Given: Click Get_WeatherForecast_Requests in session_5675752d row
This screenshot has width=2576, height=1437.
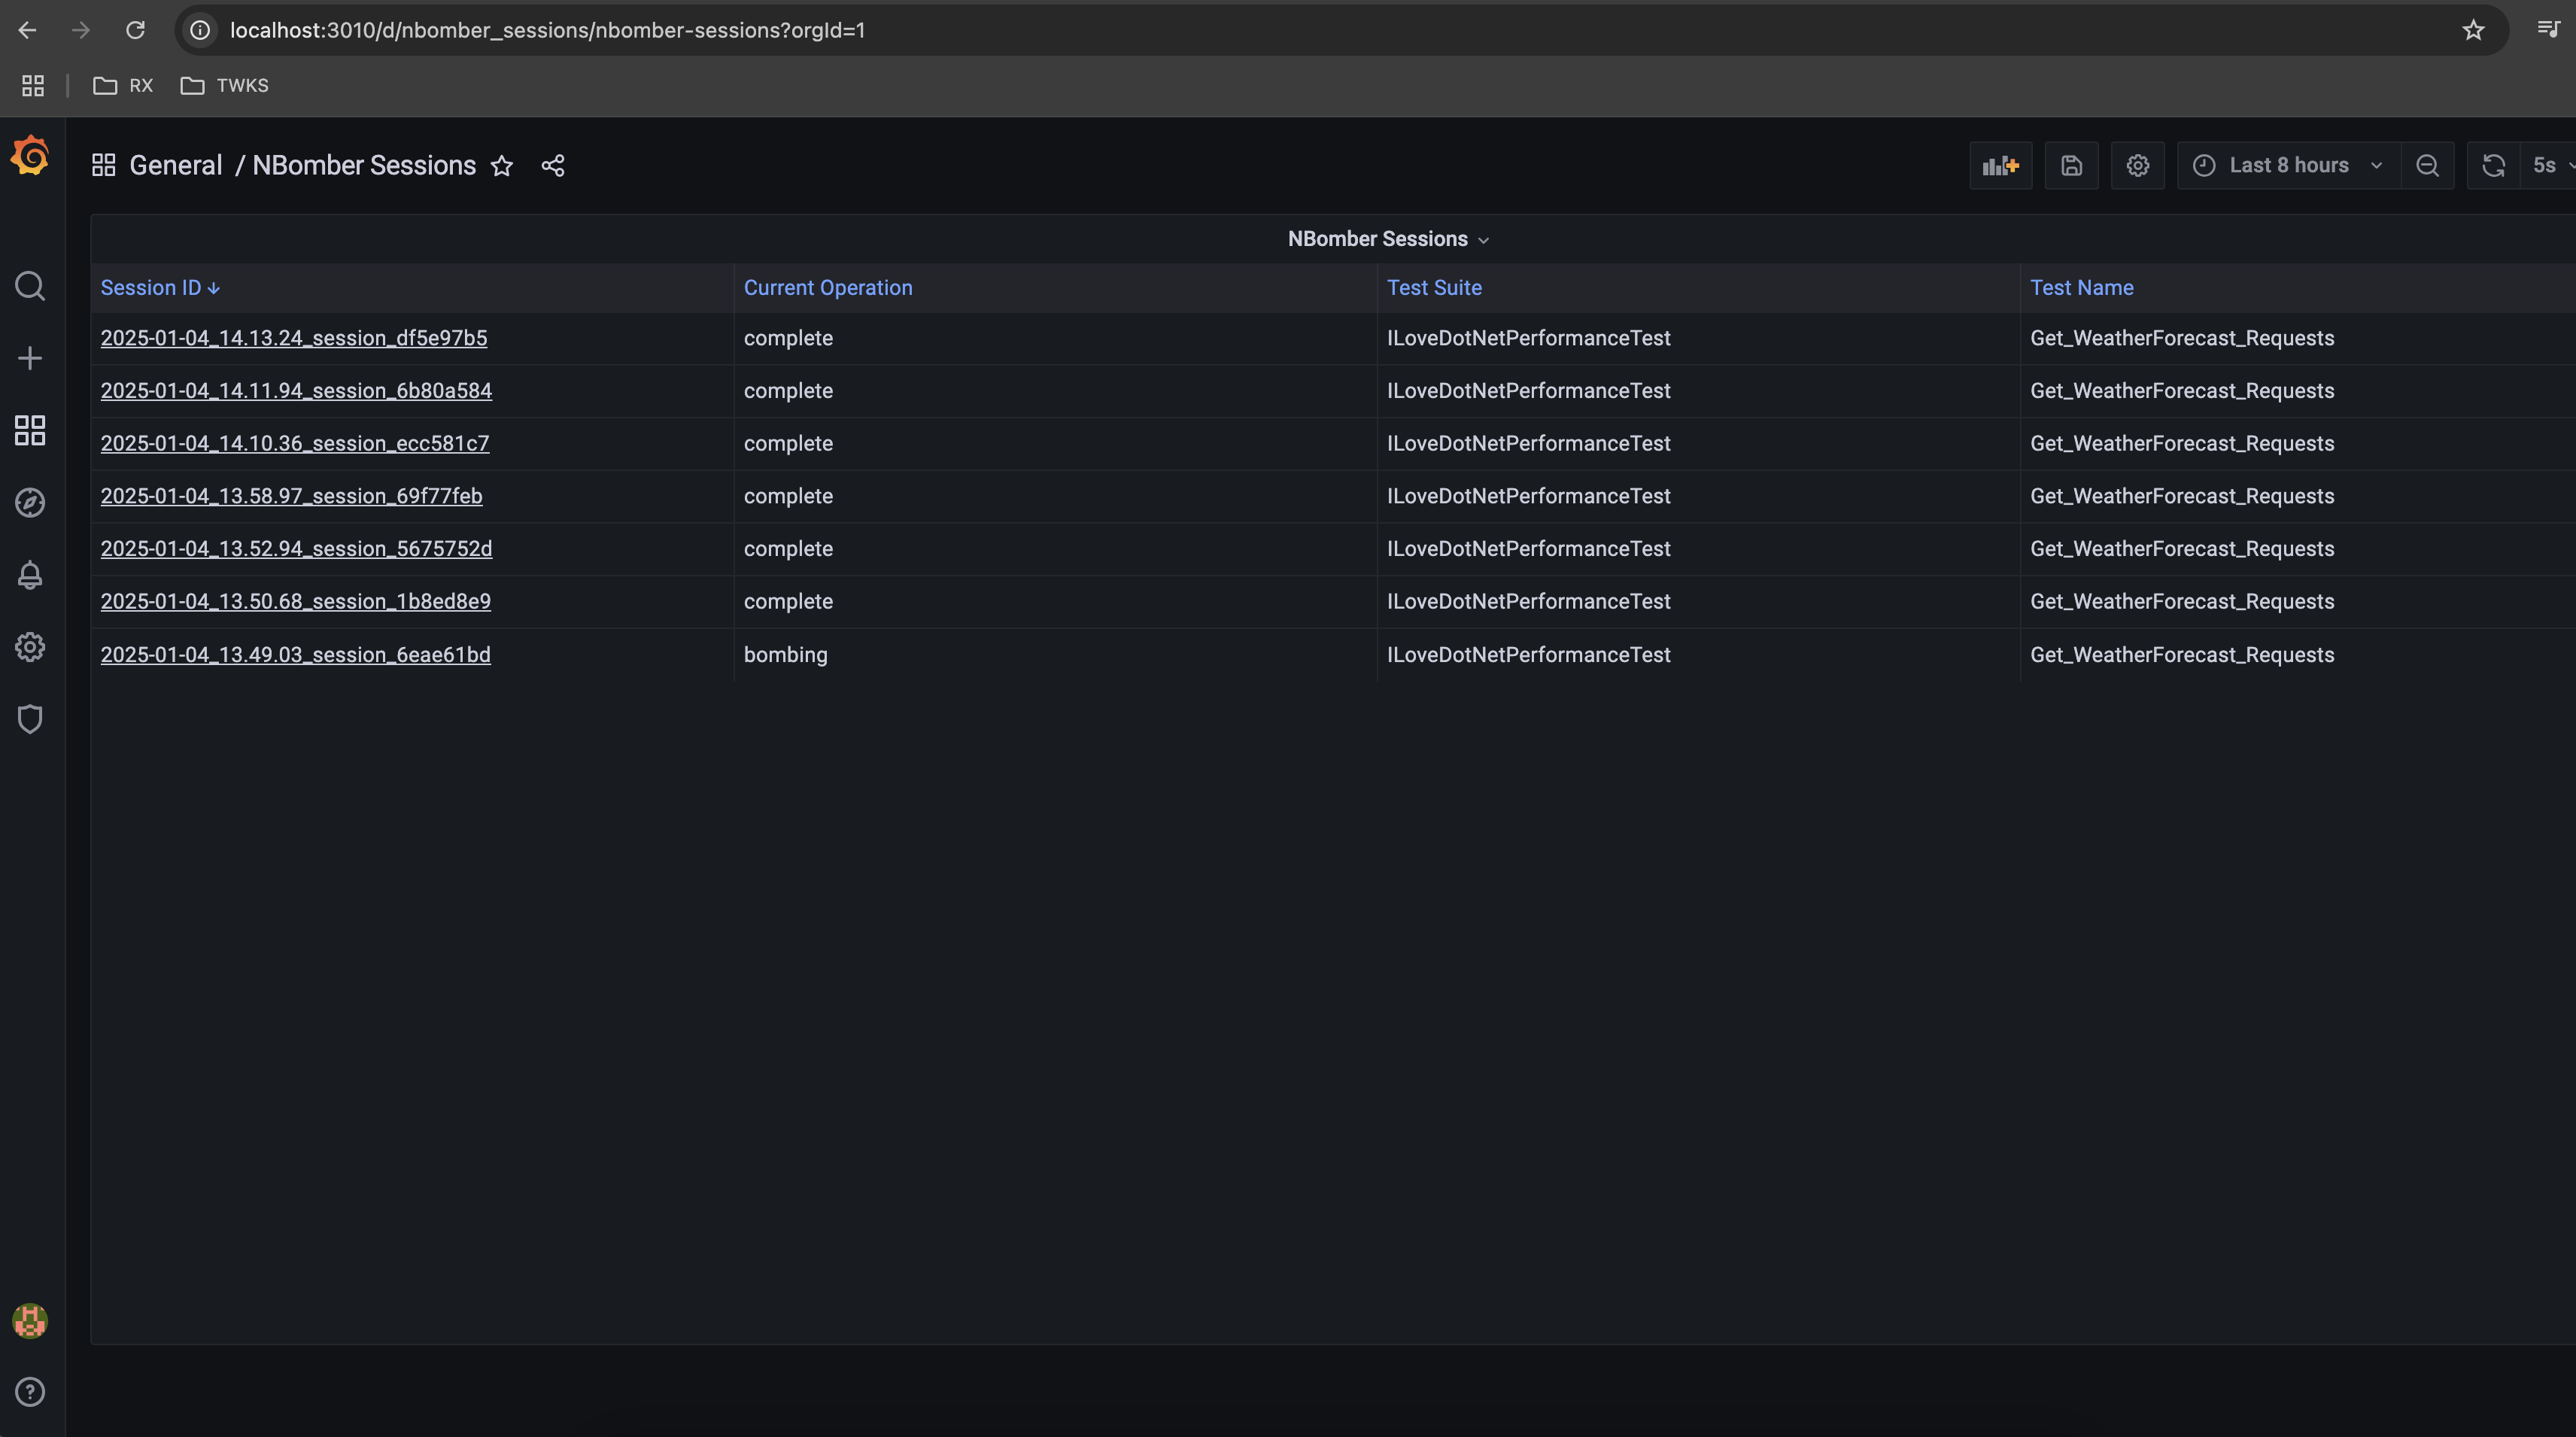Looking at the screenshot, I should (2182, 549).
